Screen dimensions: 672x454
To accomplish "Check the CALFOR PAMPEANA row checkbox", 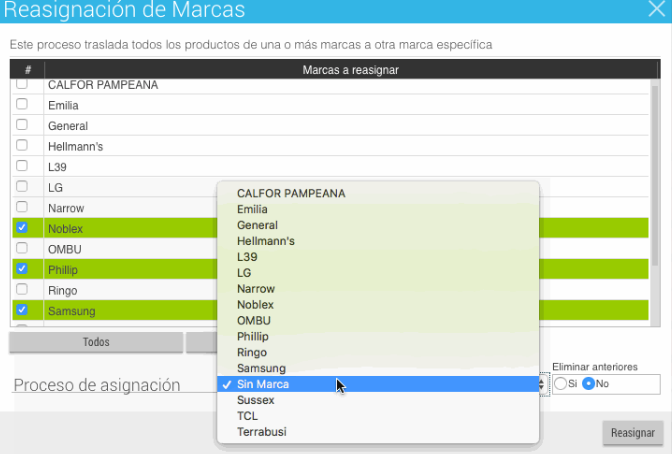I will pos(22,83).
